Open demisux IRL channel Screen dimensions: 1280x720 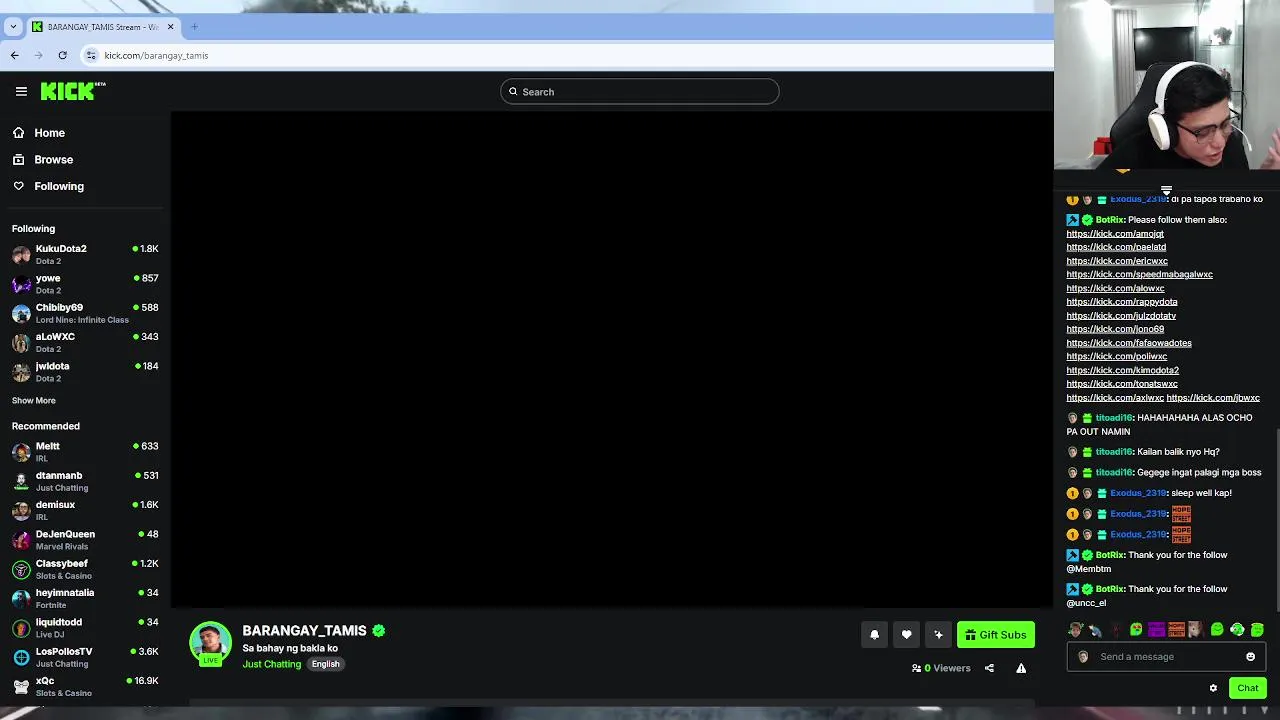click(x=85, y=510)
